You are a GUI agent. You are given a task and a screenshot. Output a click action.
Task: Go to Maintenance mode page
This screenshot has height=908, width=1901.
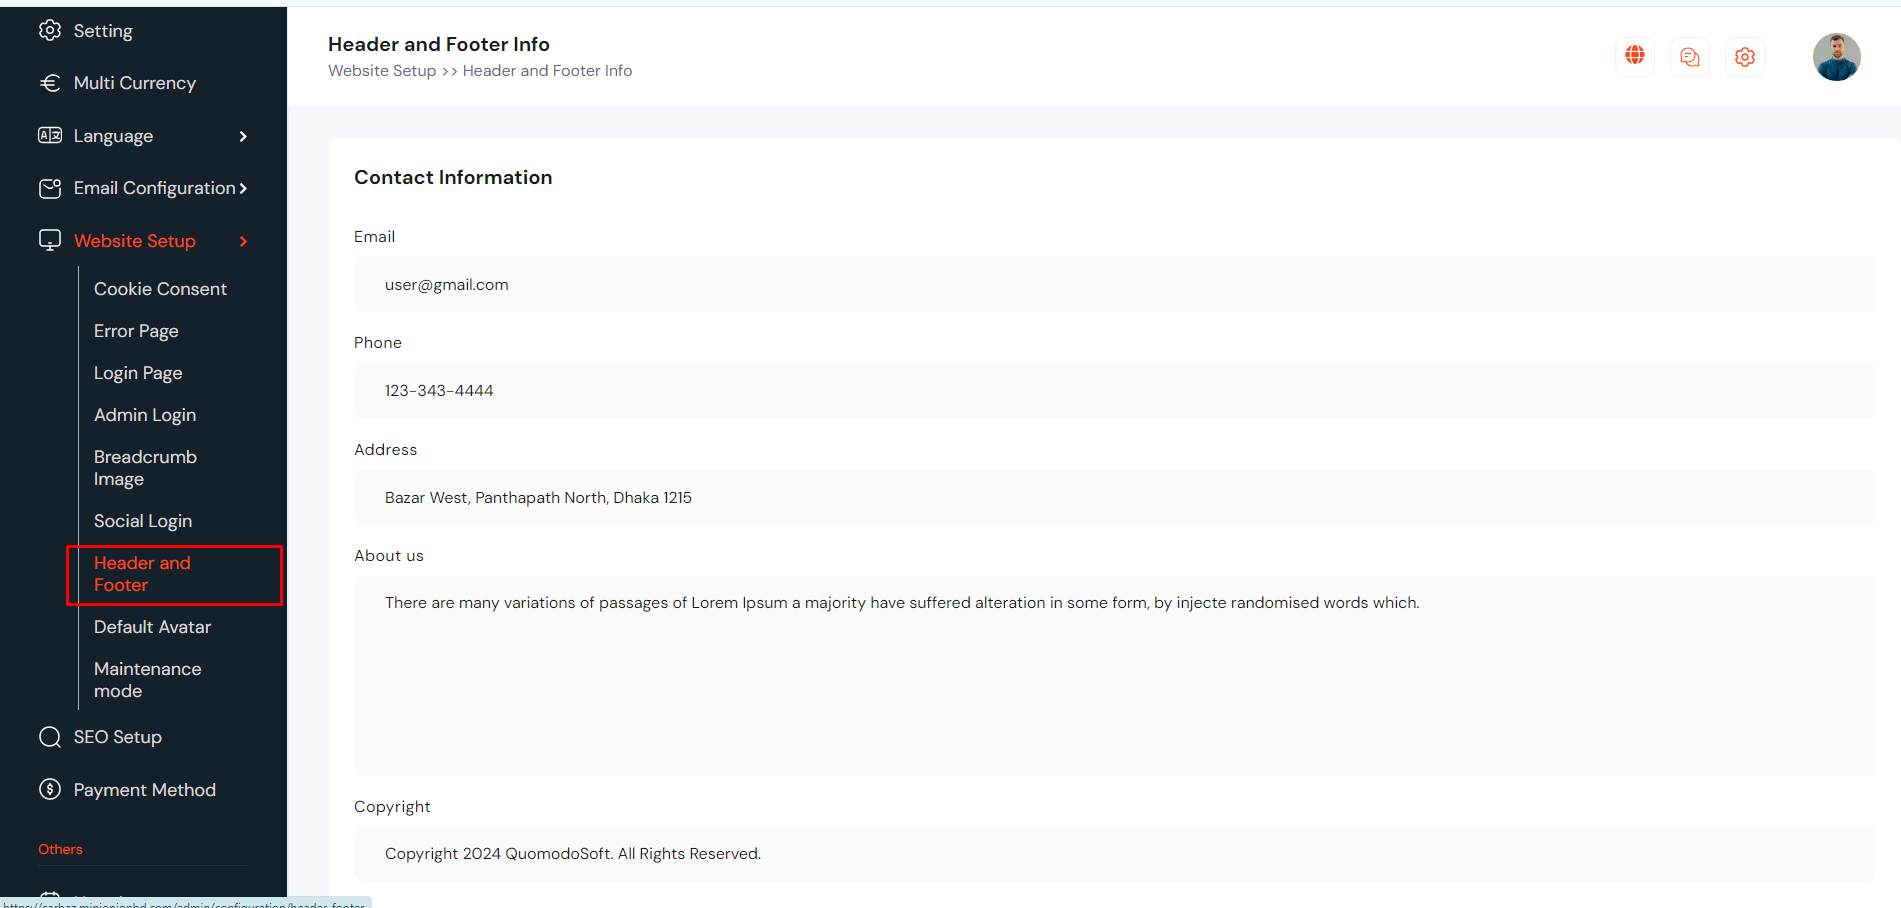click(x=147, y=680)
